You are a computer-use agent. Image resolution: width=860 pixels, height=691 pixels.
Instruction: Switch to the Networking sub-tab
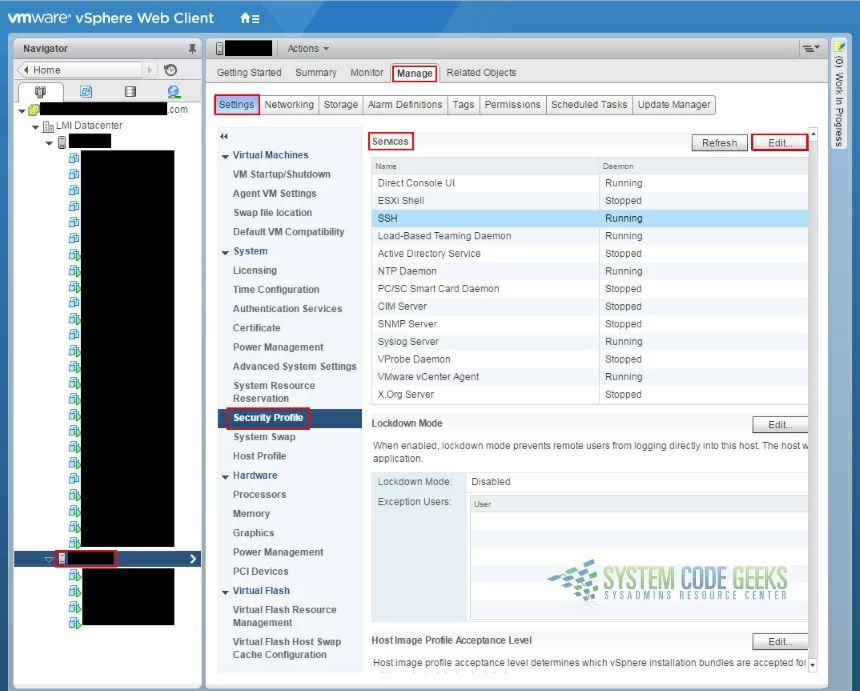tap(289, 104)
